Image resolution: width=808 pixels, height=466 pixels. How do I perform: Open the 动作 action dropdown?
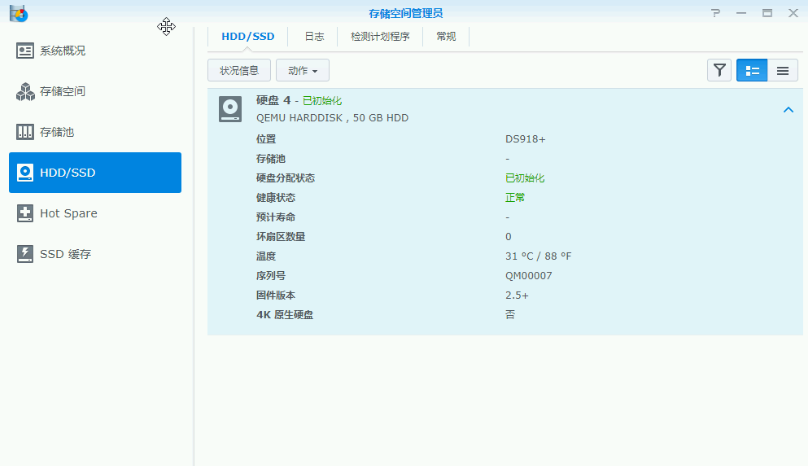[302, 70]
